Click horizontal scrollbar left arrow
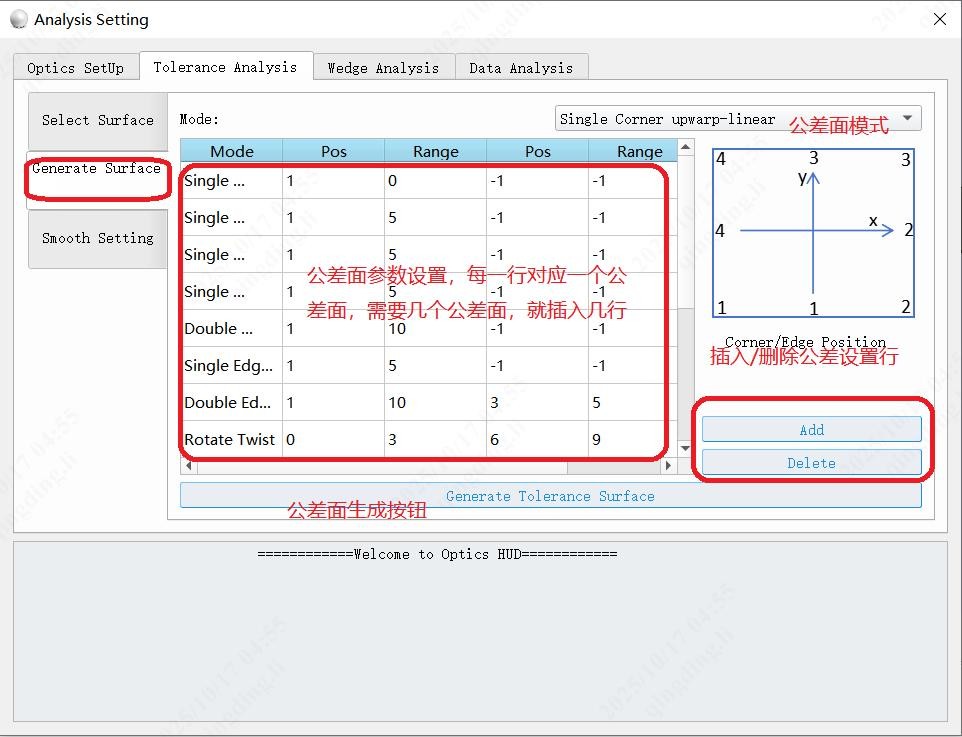 tap(188, 466)
